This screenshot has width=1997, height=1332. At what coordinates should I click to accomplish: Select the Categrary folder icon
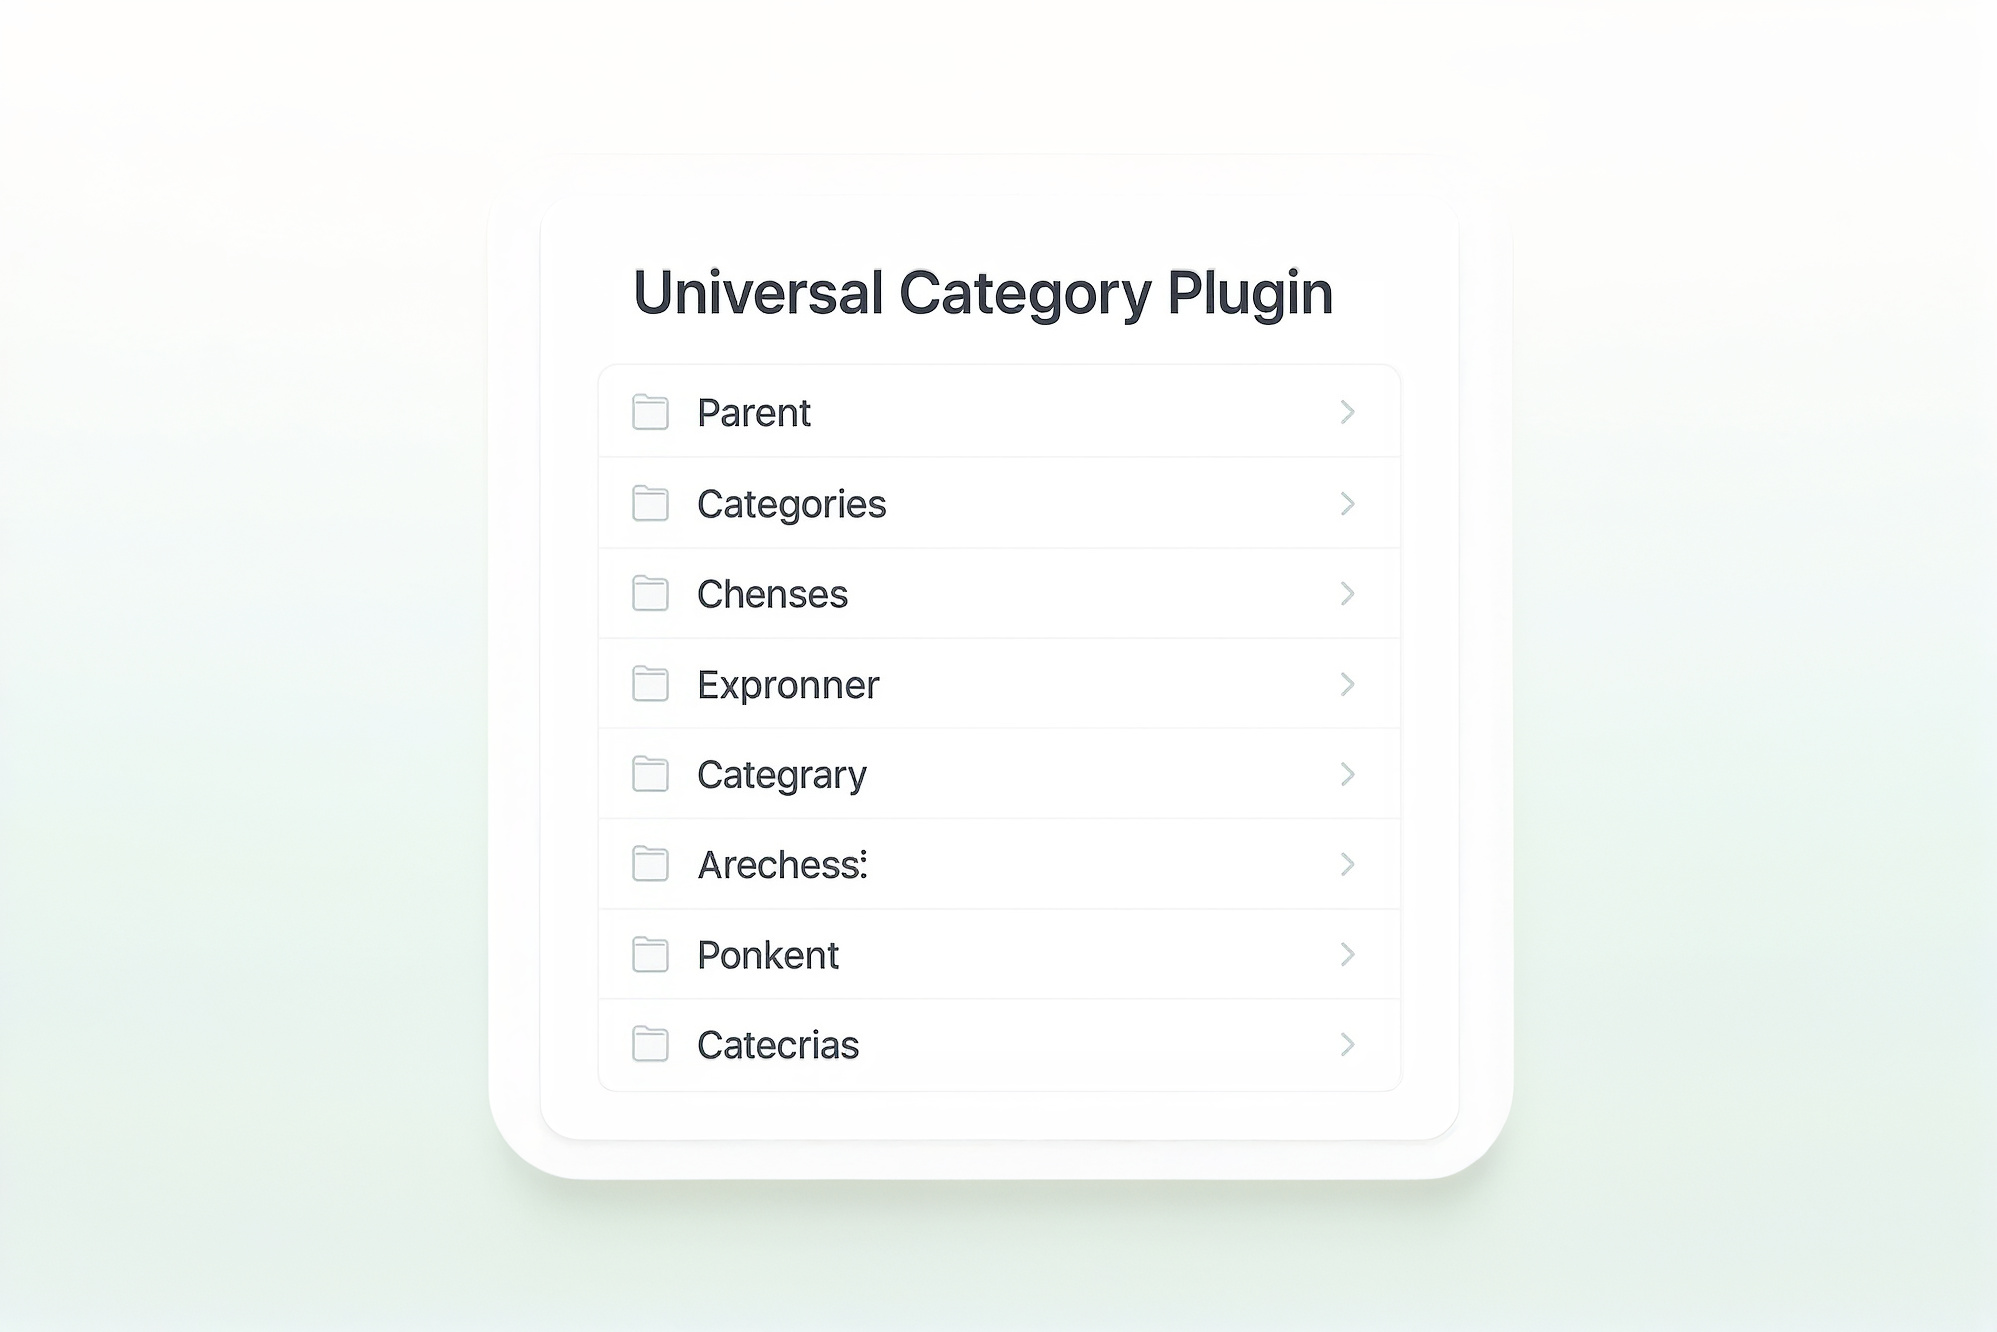click(650, 774)
